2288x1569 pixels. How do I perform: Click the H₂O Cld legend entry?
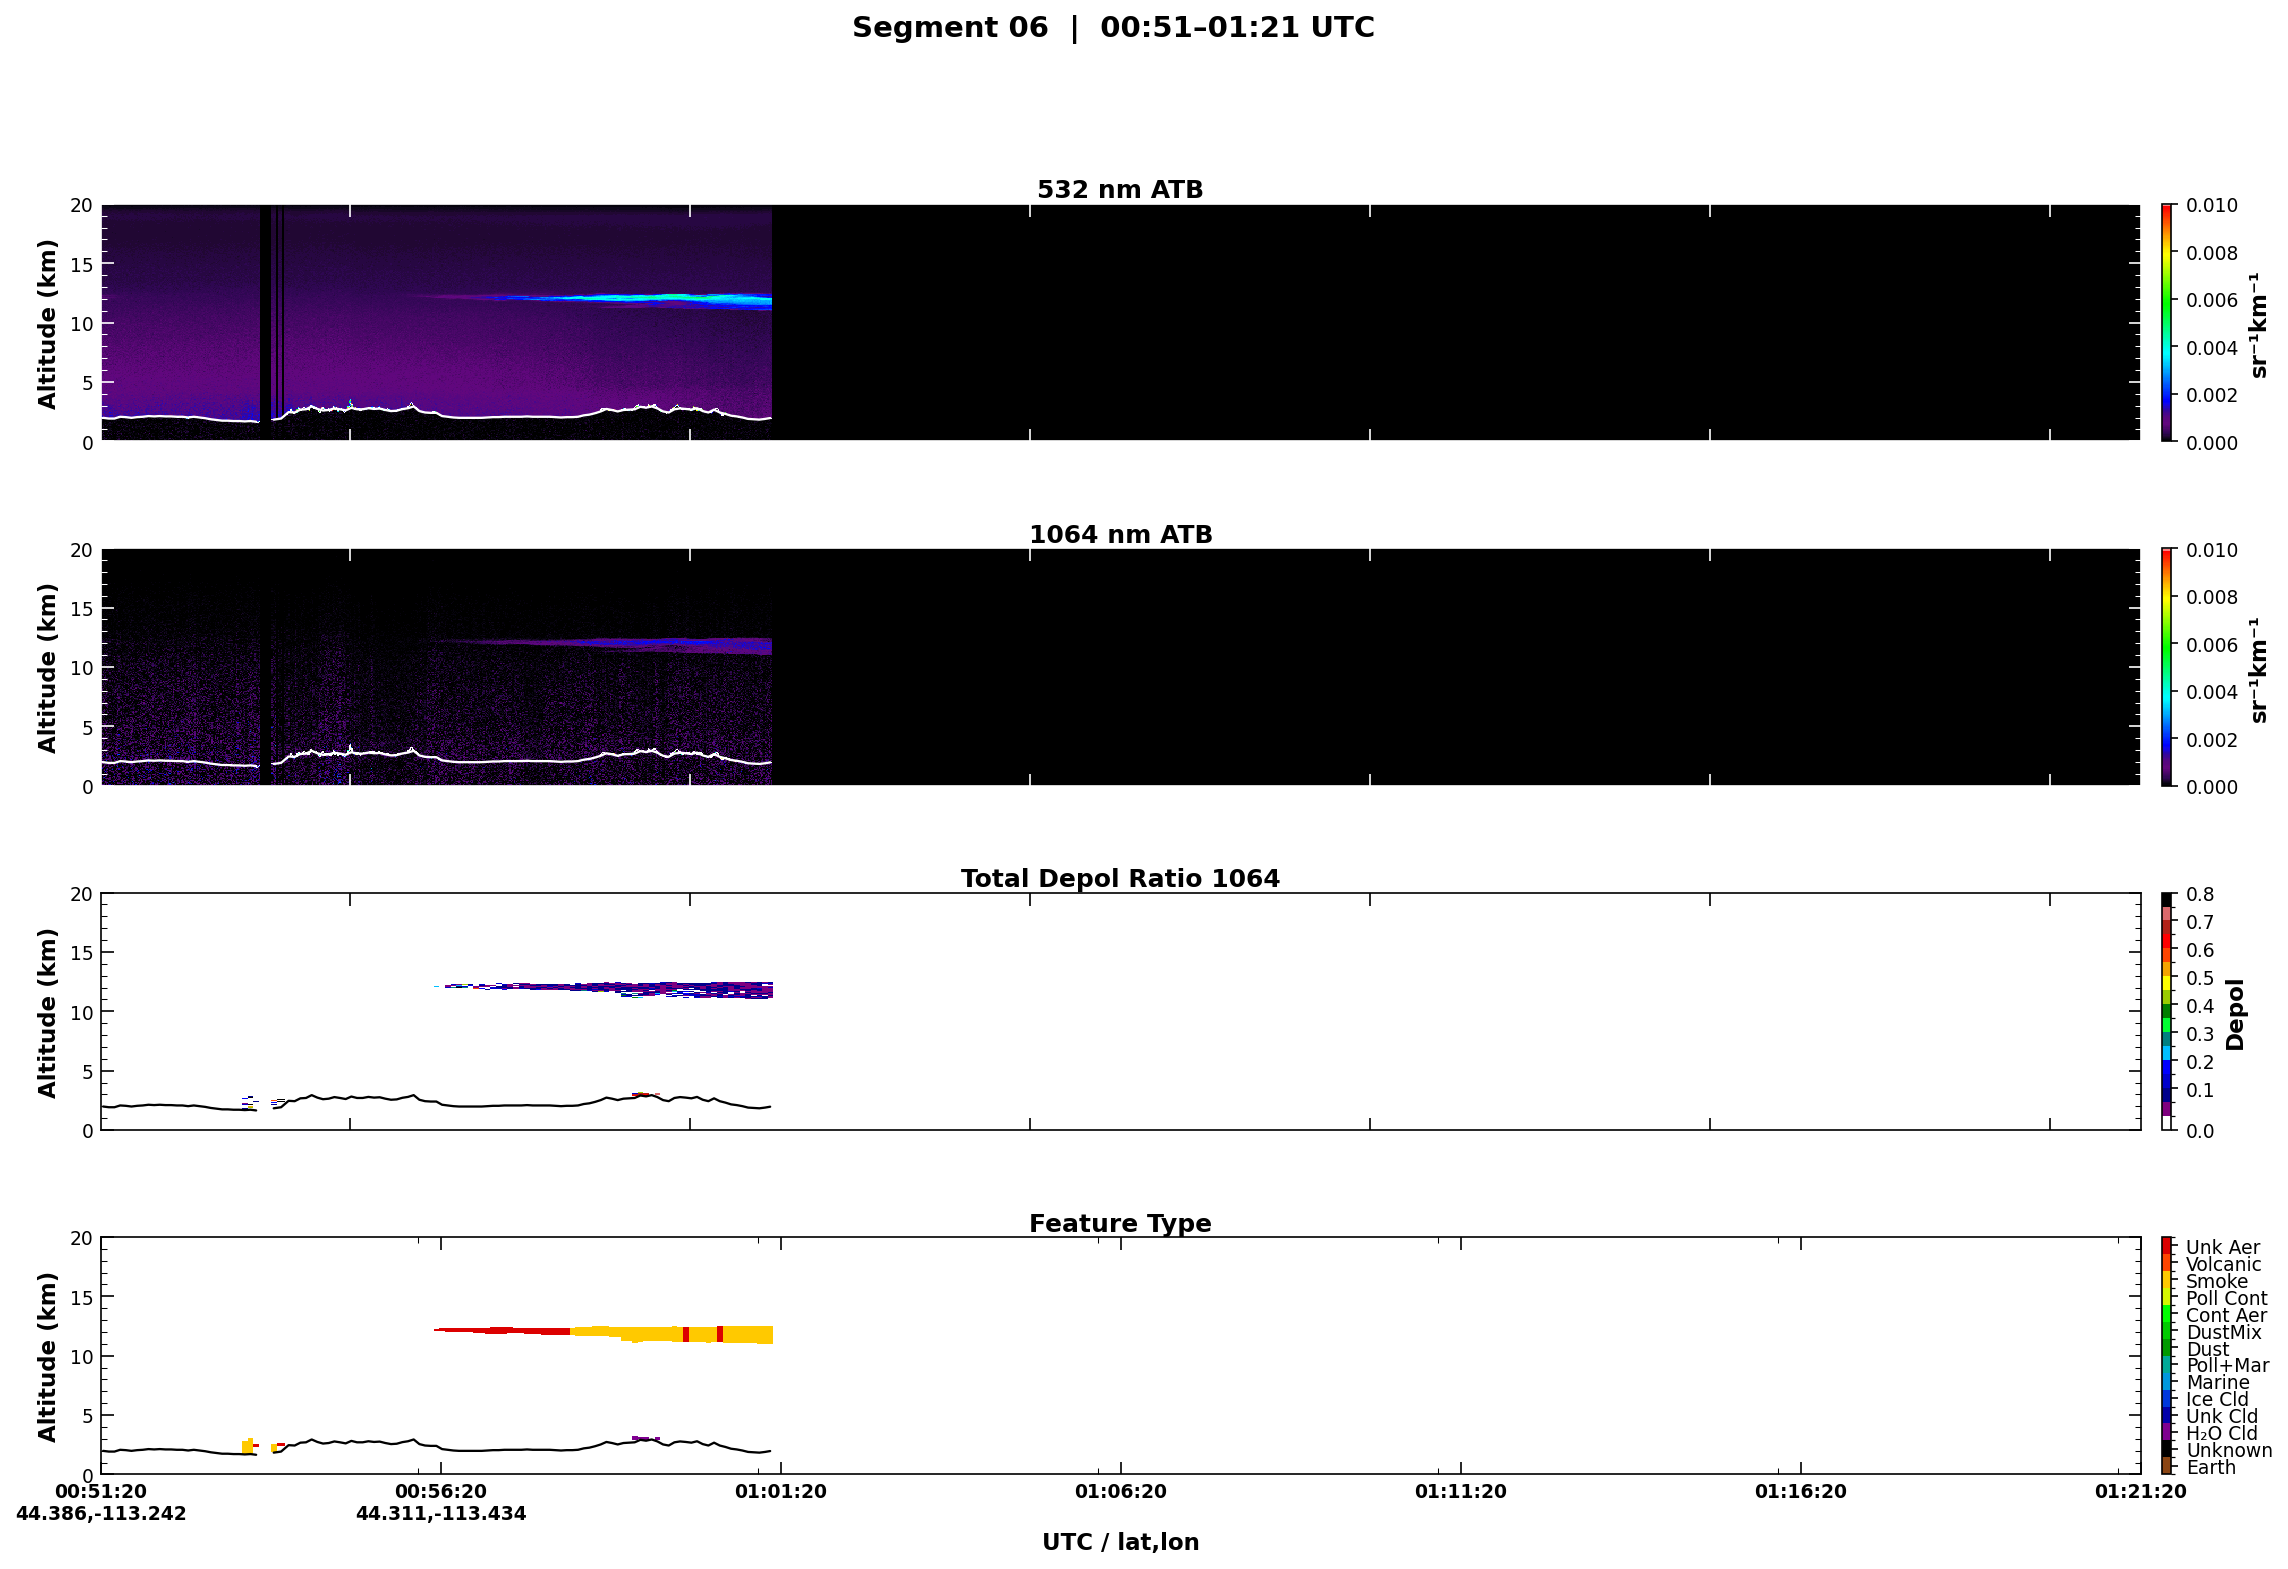click(x=2221, y=1433)
